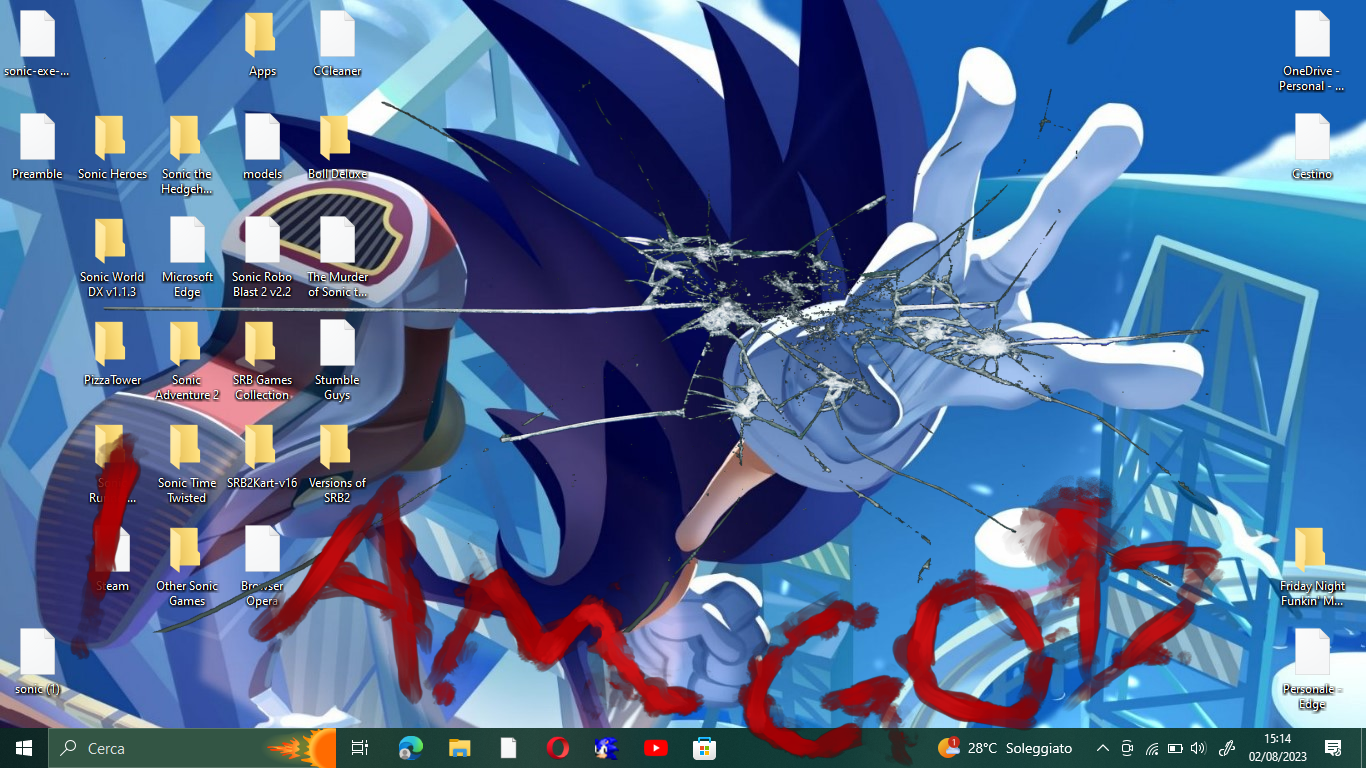Open the SRB Games Collection folder
The width and height of the screenshot is (1366, 768).
point(262,361)
